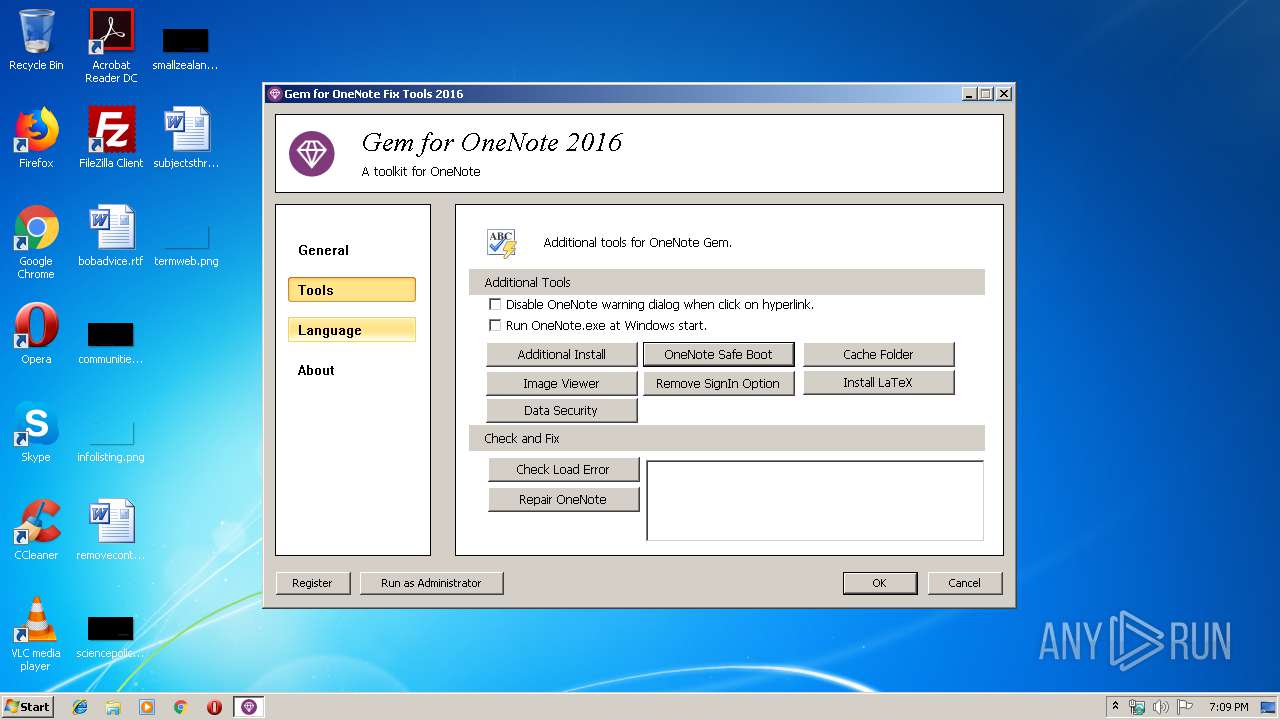Screen dimensions: 1280x720
Task: Click OneNote Safe Boot button
Action: click(718, 354)
